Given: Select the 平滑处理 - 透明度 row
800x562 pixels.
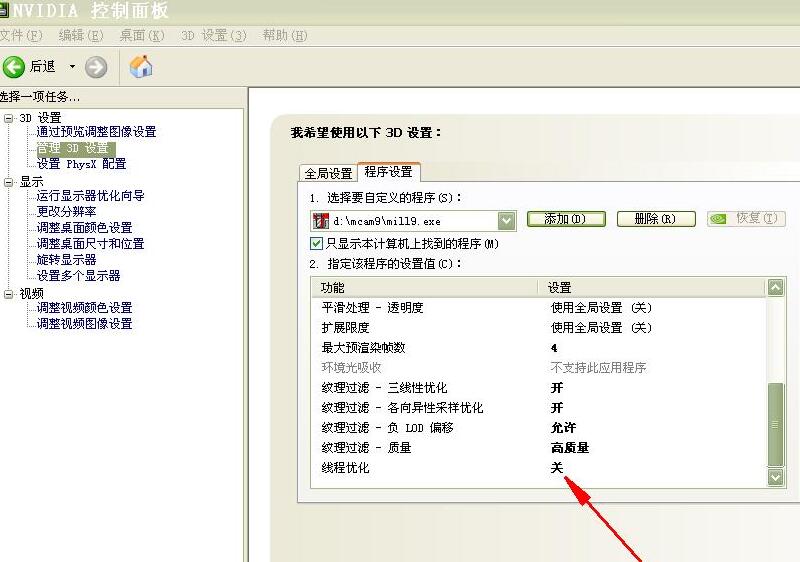Looking at the screenshot, I should tap(539, 308).
